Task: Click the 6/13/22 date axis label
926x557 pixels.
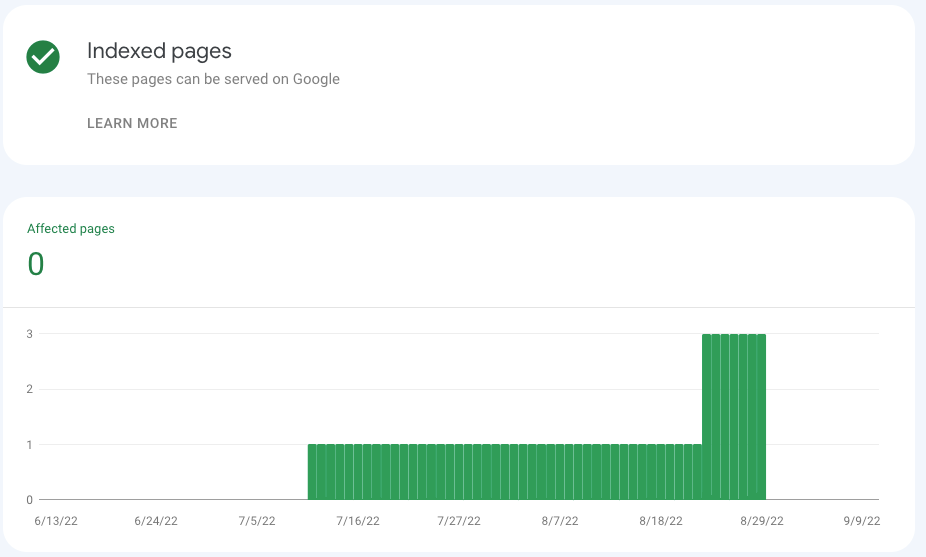Action: [56, 521]
